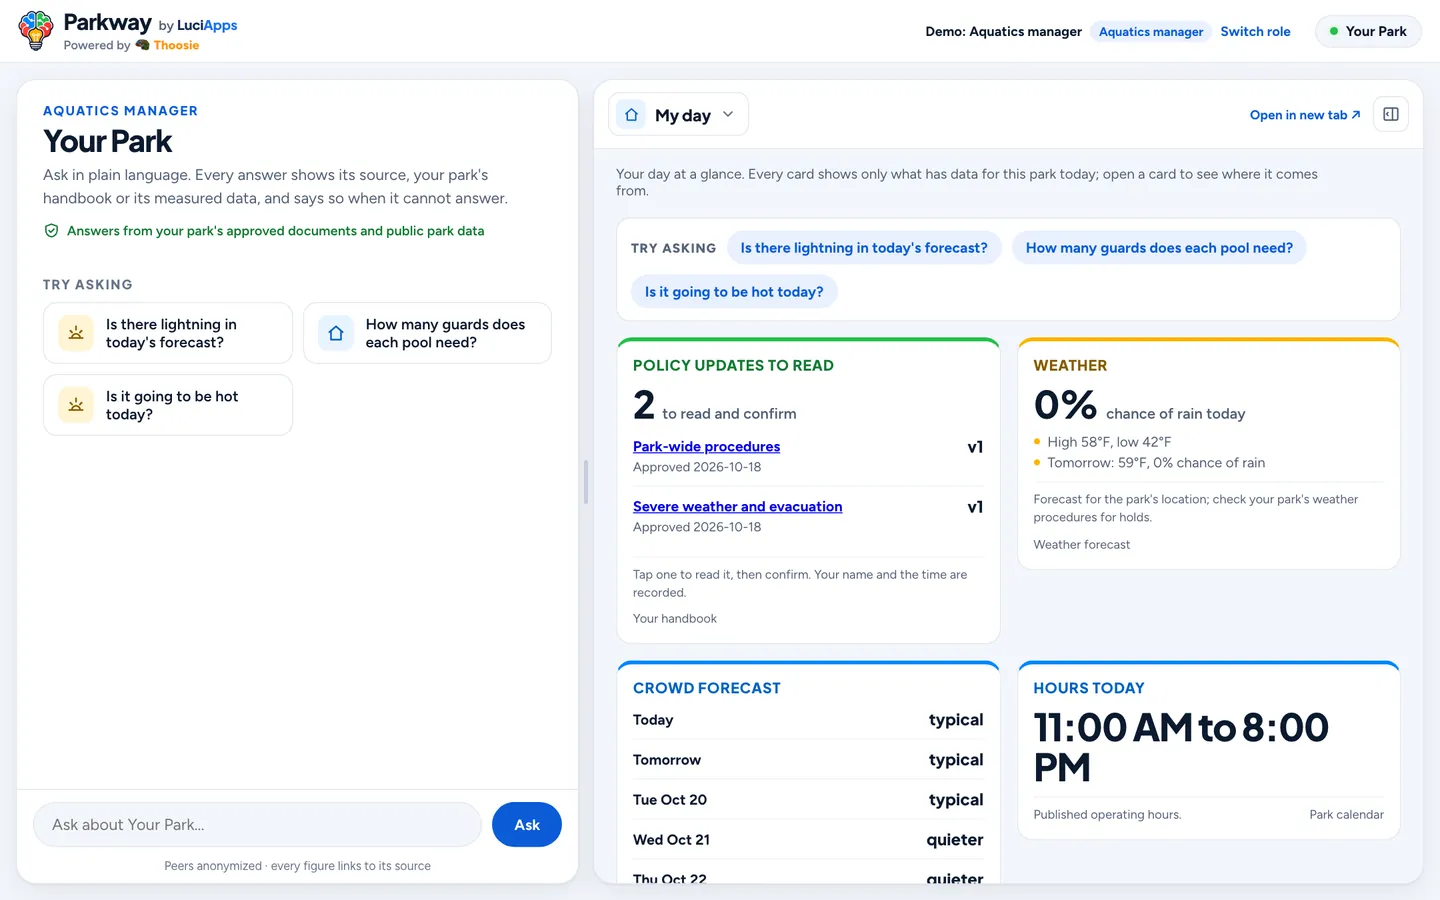Click the sunrise icon on the hot today card
This screenshot has width=1440, height=900.
pos(76,405)
